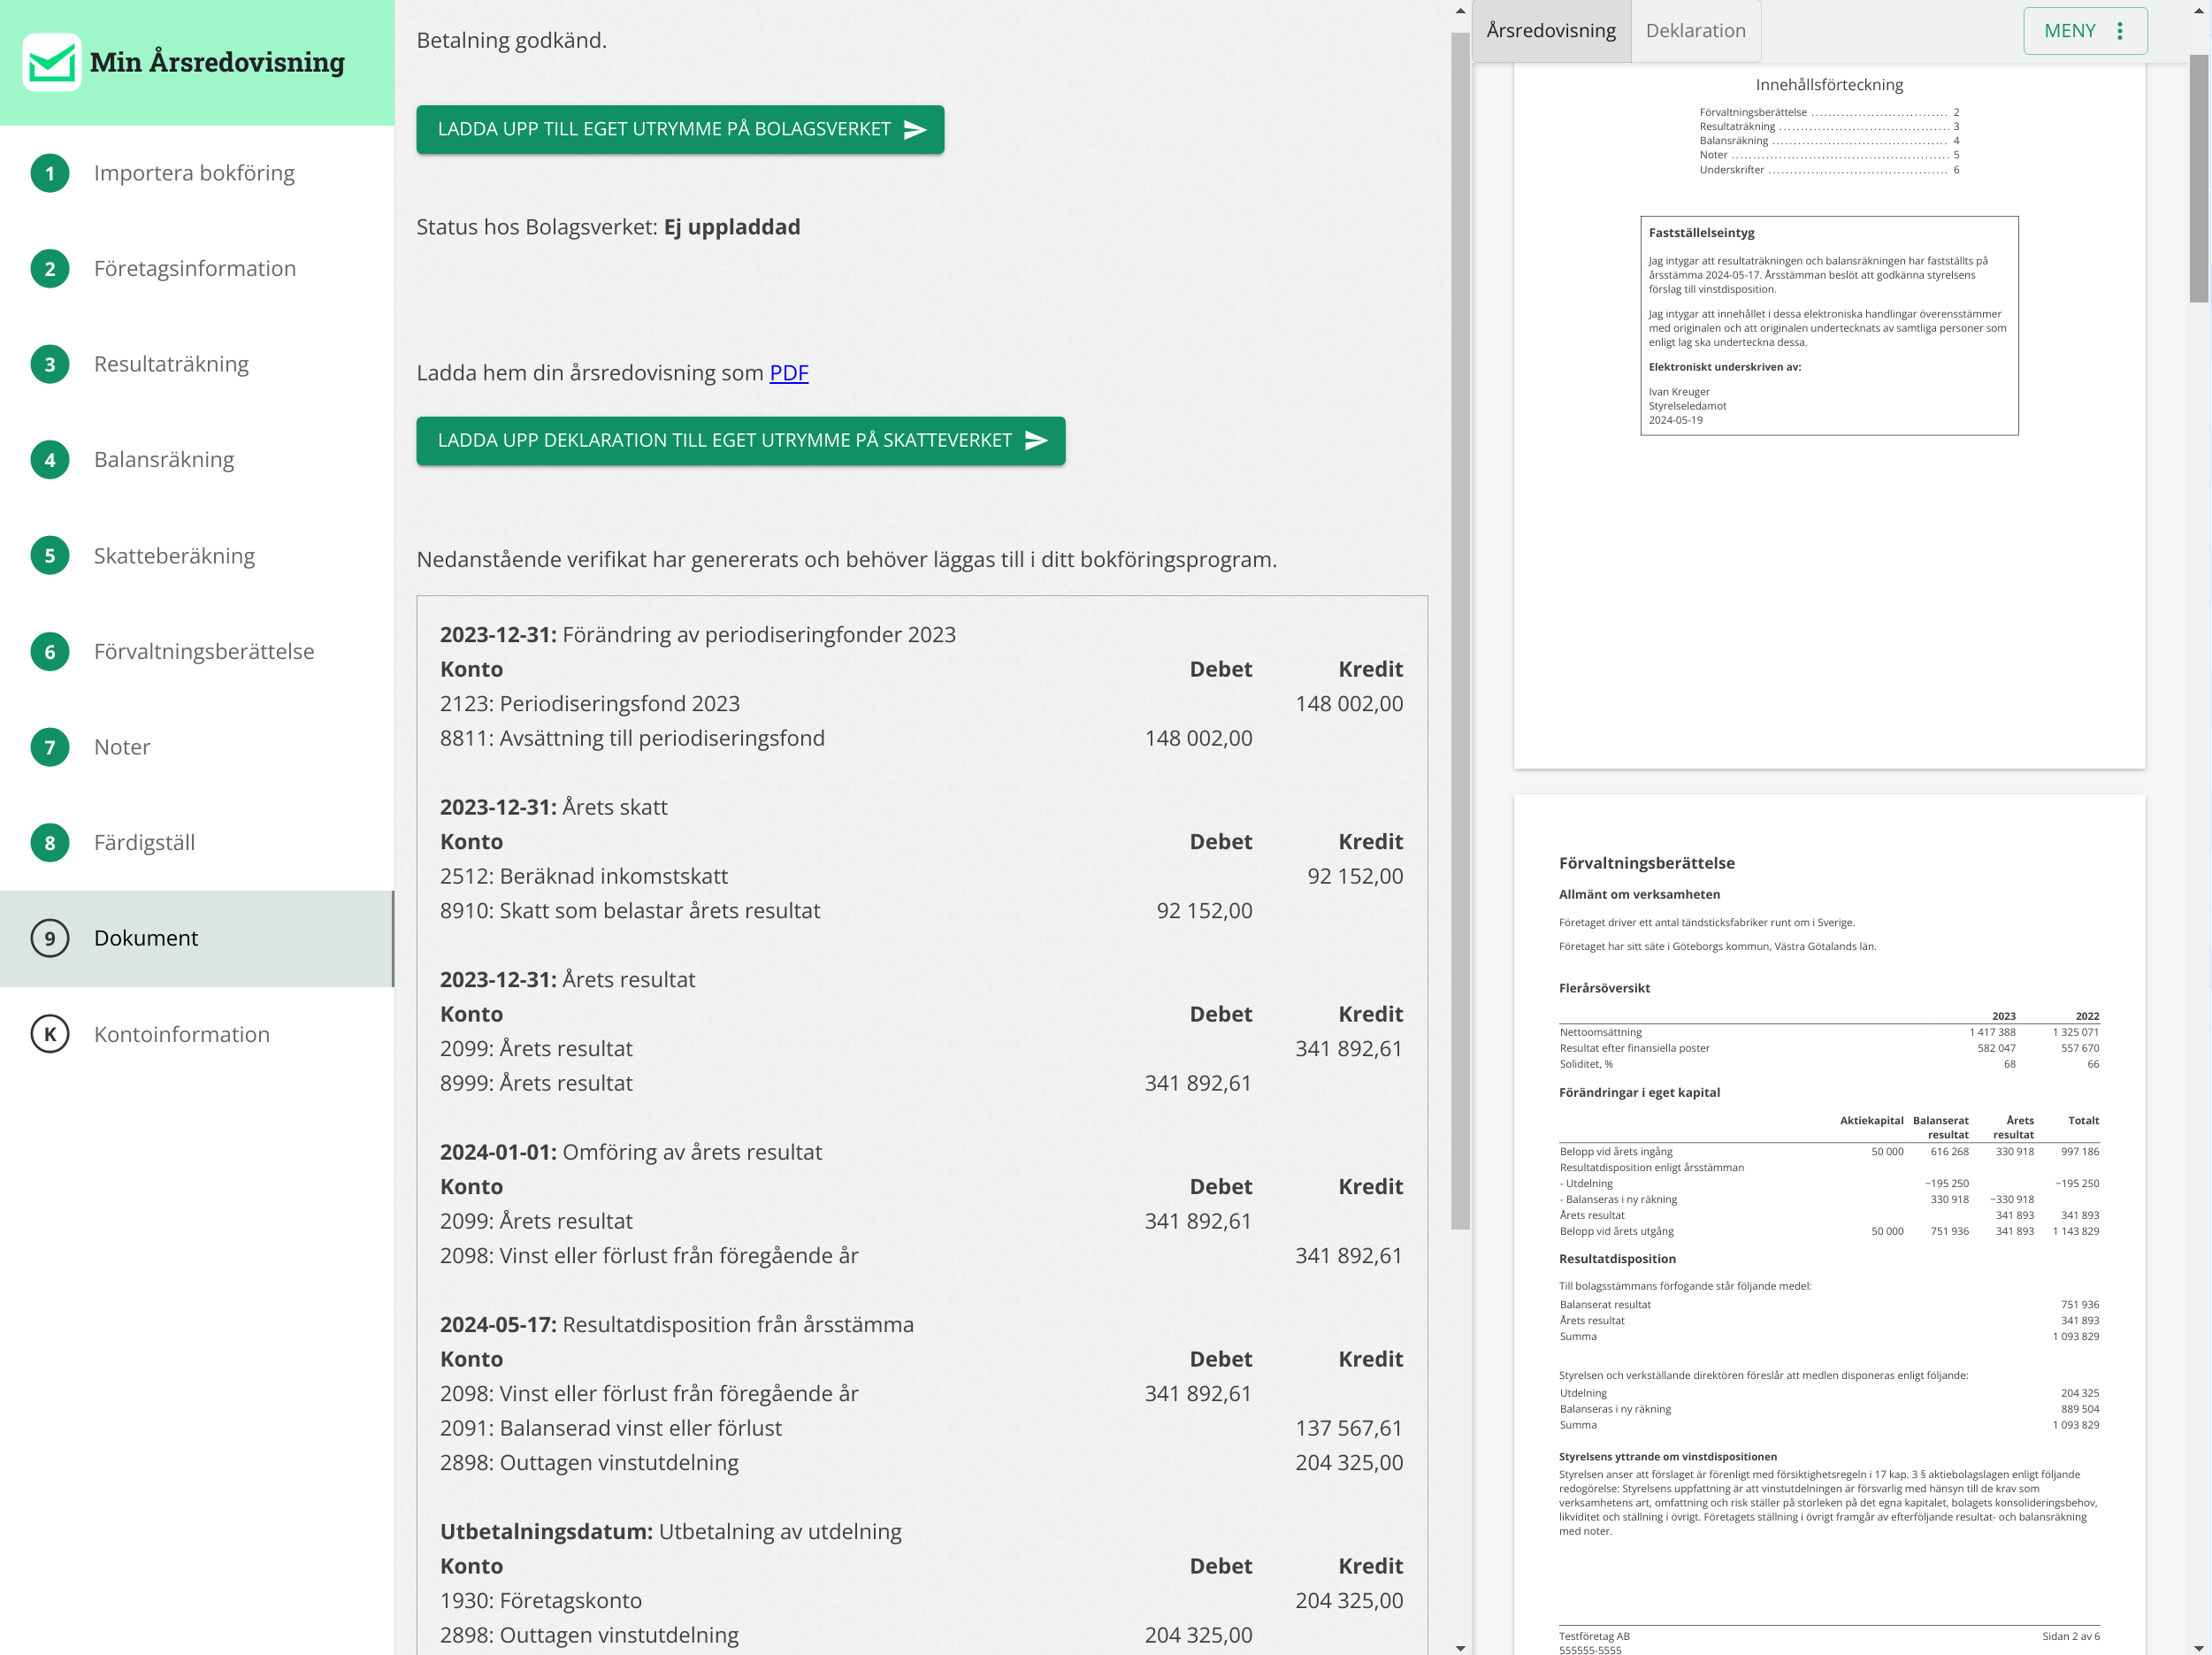
Task: Download the årsredovisning via PDF link
Action: [x=788, y=373]
